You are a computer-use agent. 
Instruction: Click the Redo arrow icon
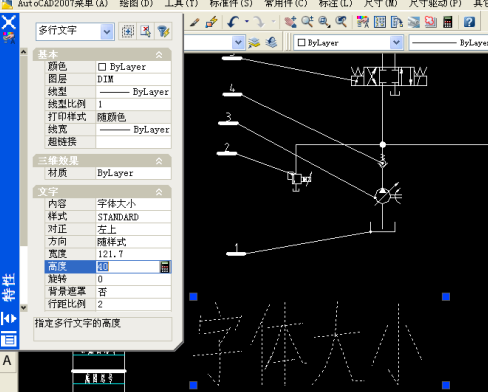259,22
